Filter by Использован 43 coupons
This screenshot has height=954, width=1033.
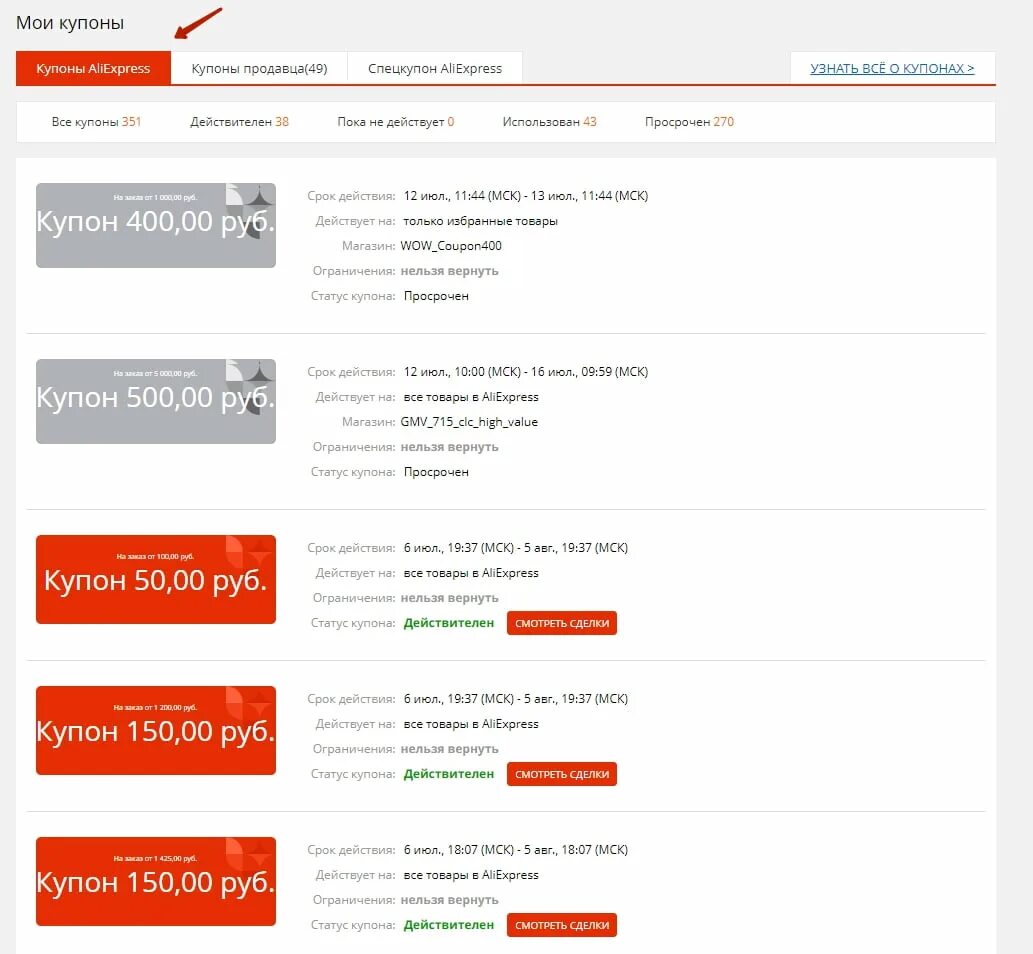tap(549, 122)
